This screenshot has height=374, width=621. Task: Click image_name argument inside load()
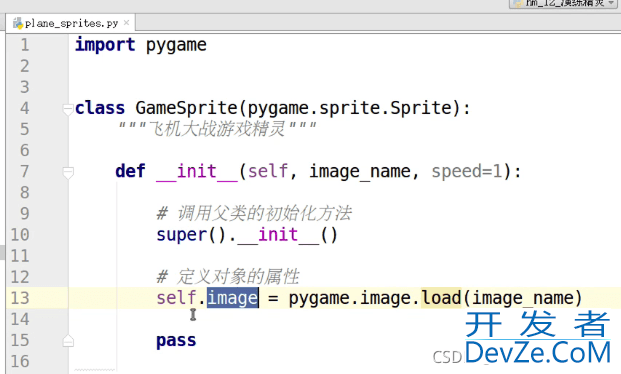point(523,299)
